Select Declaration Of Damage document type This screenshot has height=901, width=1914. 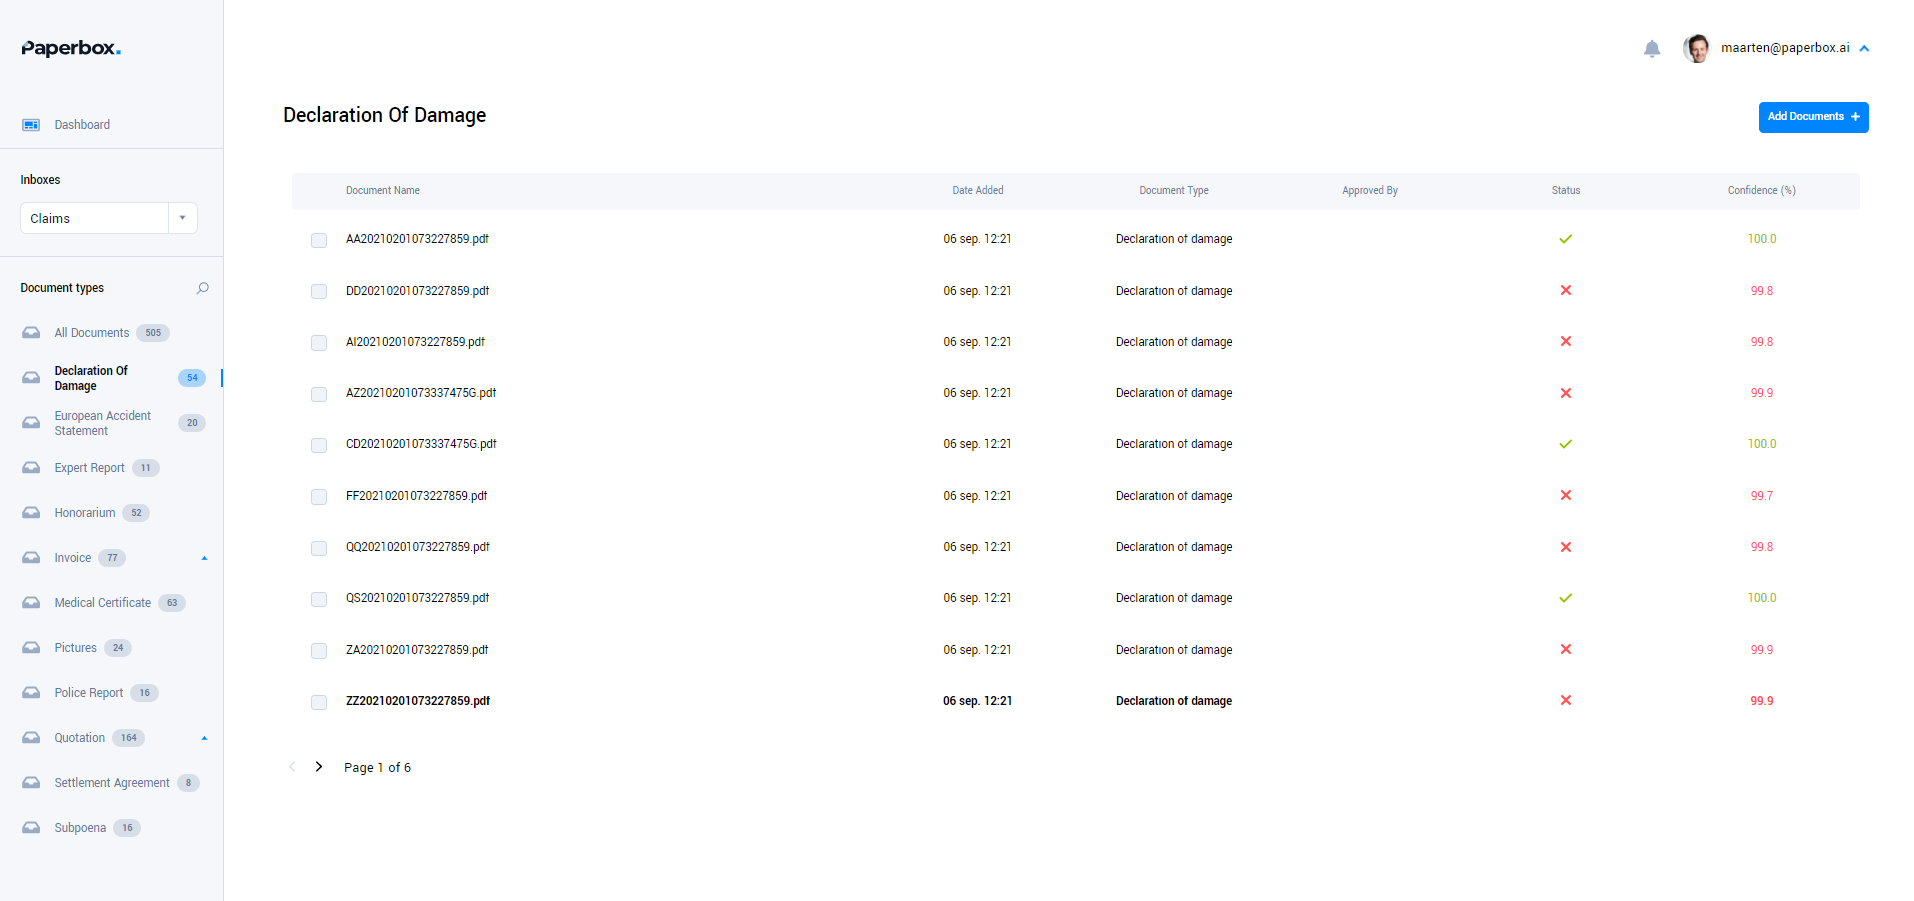coord(91,378)
